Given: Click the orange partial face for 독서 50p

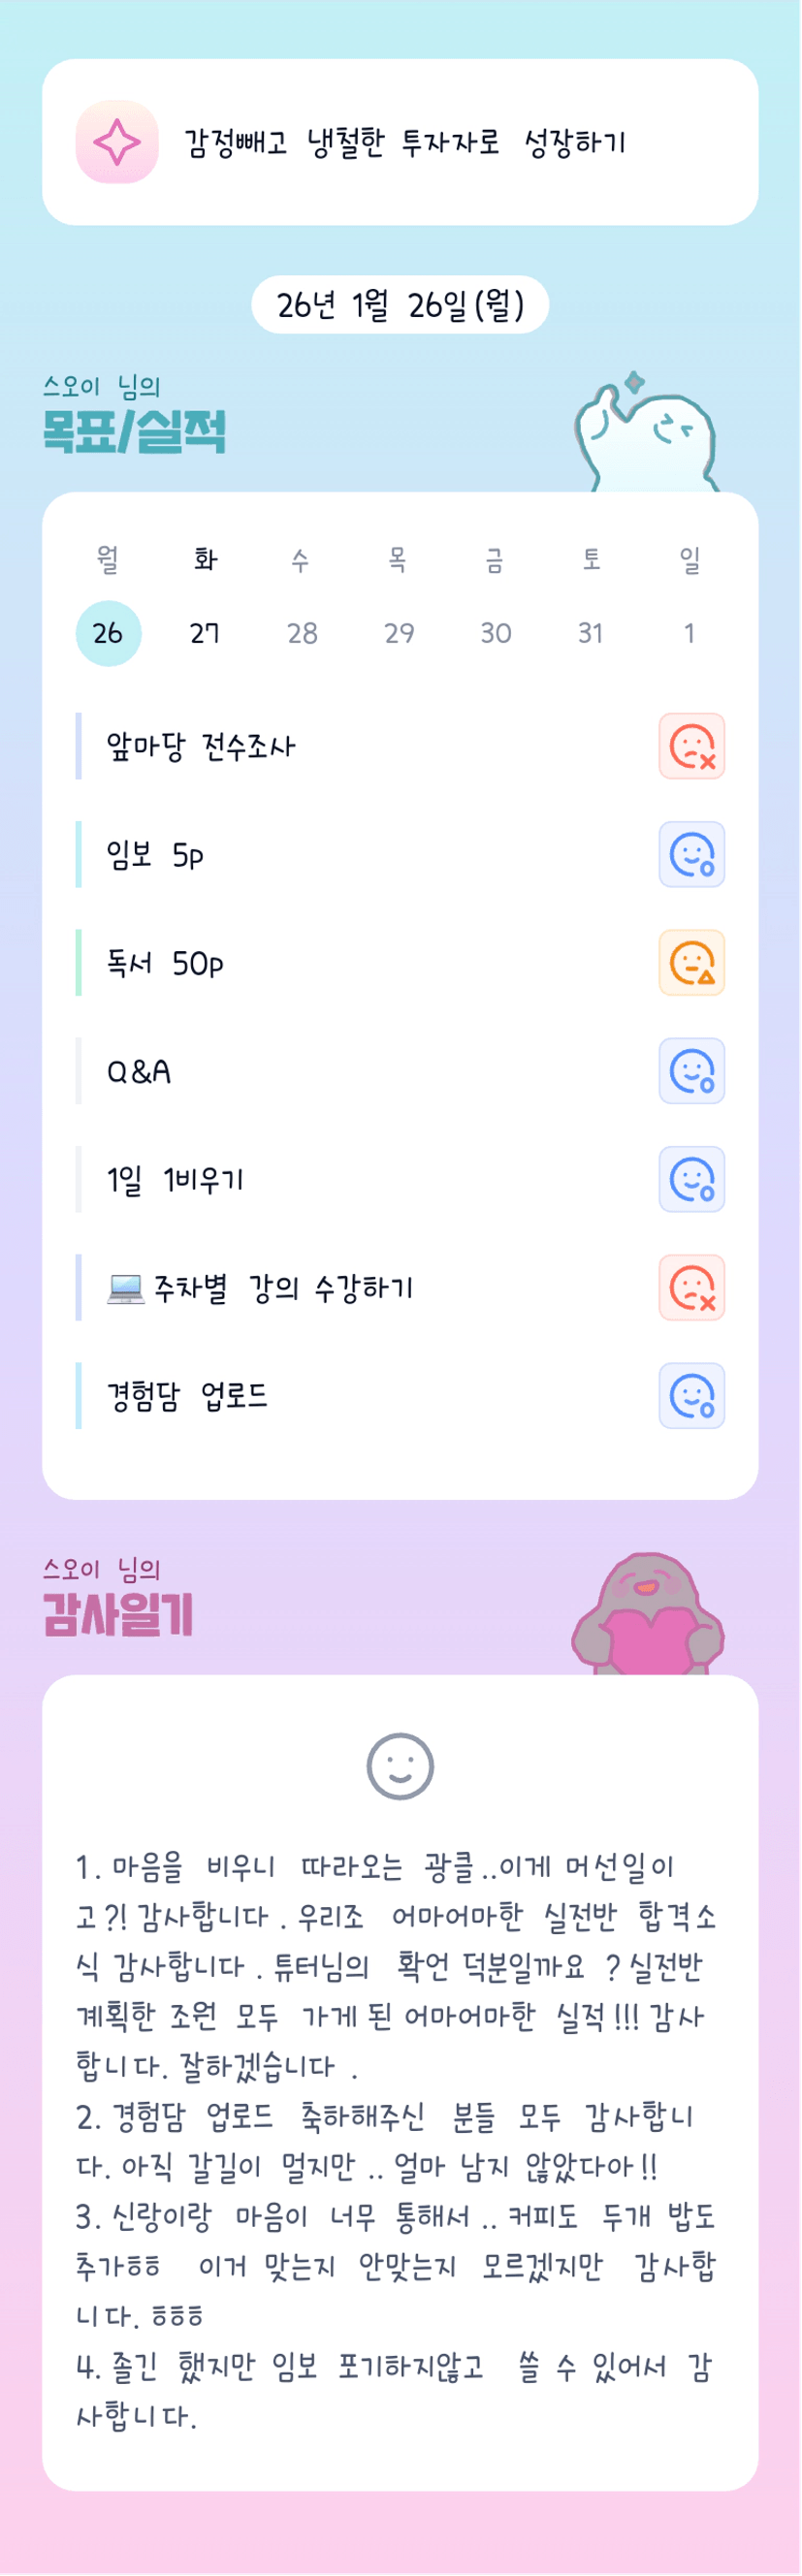Looking at the screenshot, I should click(x=691, y=963).
